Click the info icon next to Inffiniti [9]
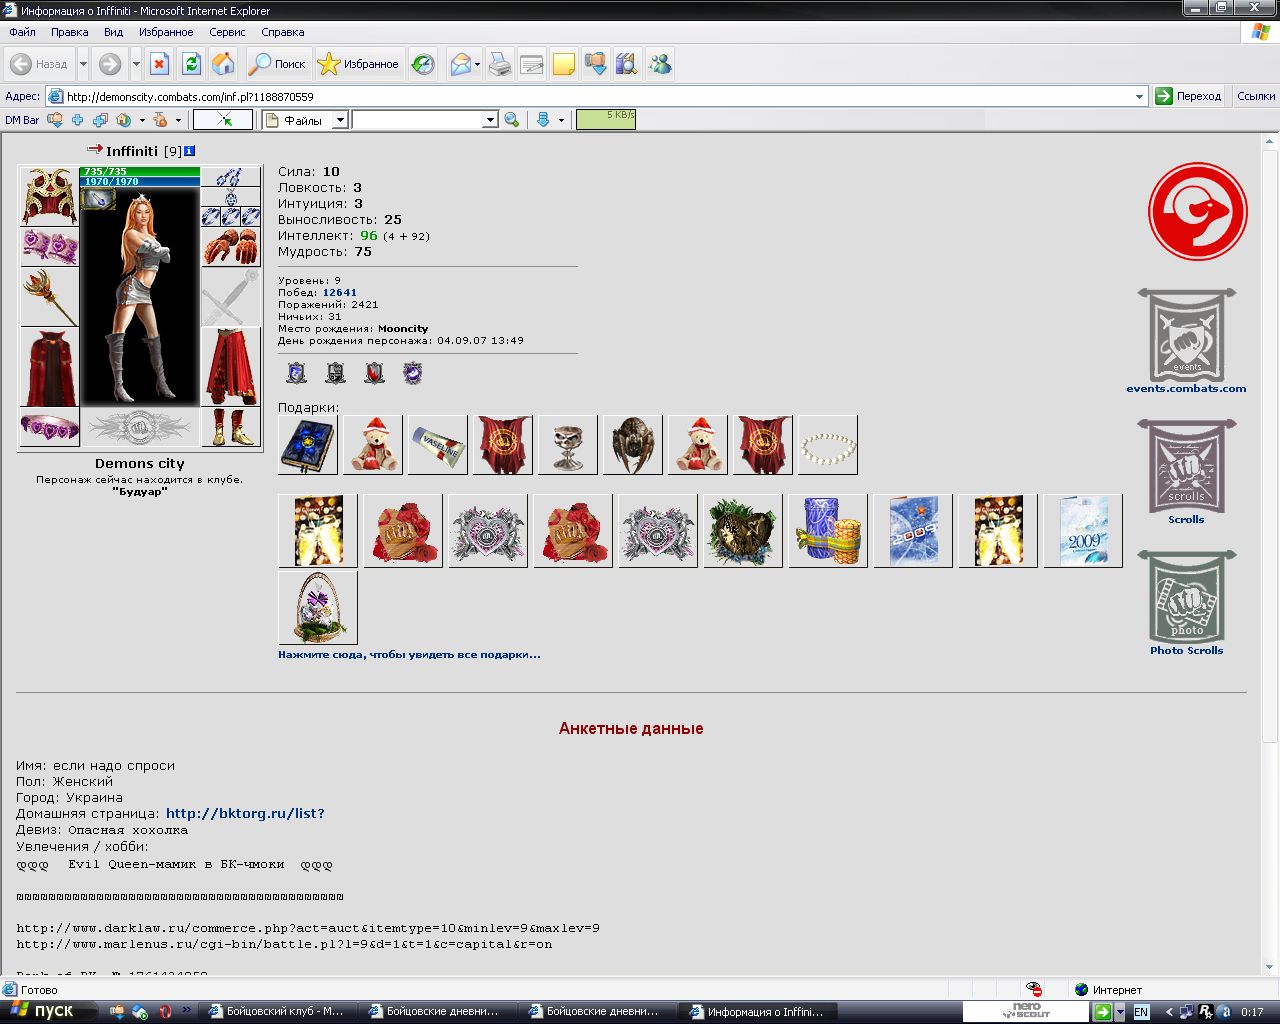 coord(190,151)
